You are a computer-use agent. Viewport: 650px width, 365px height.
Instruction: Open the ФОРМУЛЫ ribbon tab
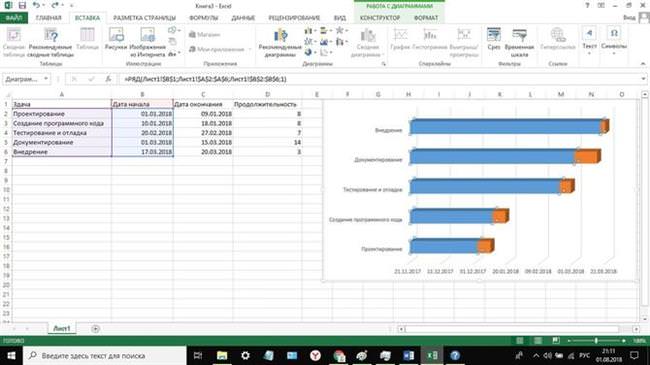pyautogui.click(x=204, y=18)
